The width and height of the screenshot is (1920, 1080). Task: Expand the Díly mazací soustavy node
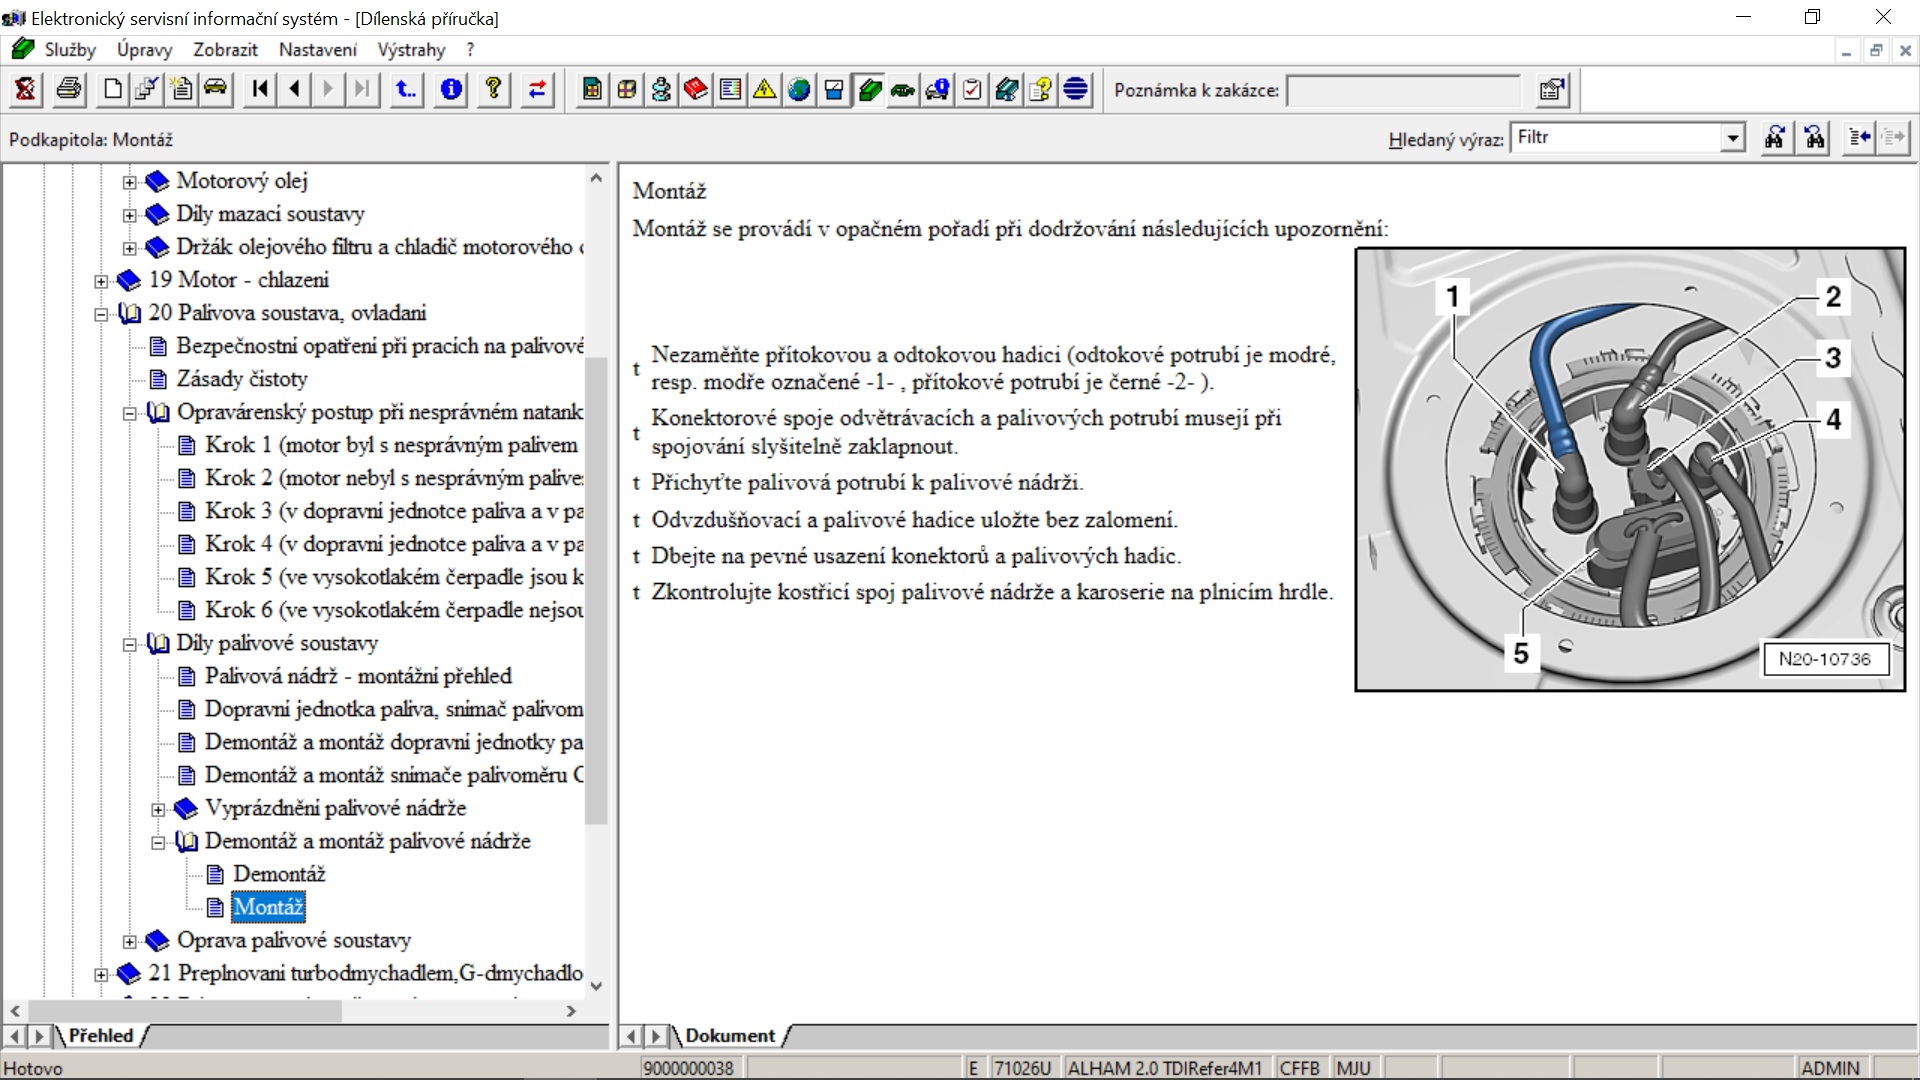129,215
